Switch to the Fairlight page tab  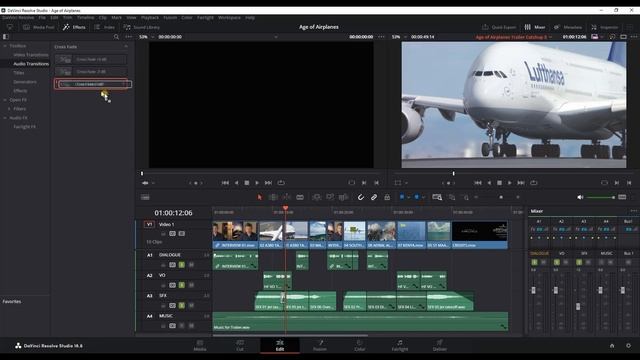(x=400, y=345)
